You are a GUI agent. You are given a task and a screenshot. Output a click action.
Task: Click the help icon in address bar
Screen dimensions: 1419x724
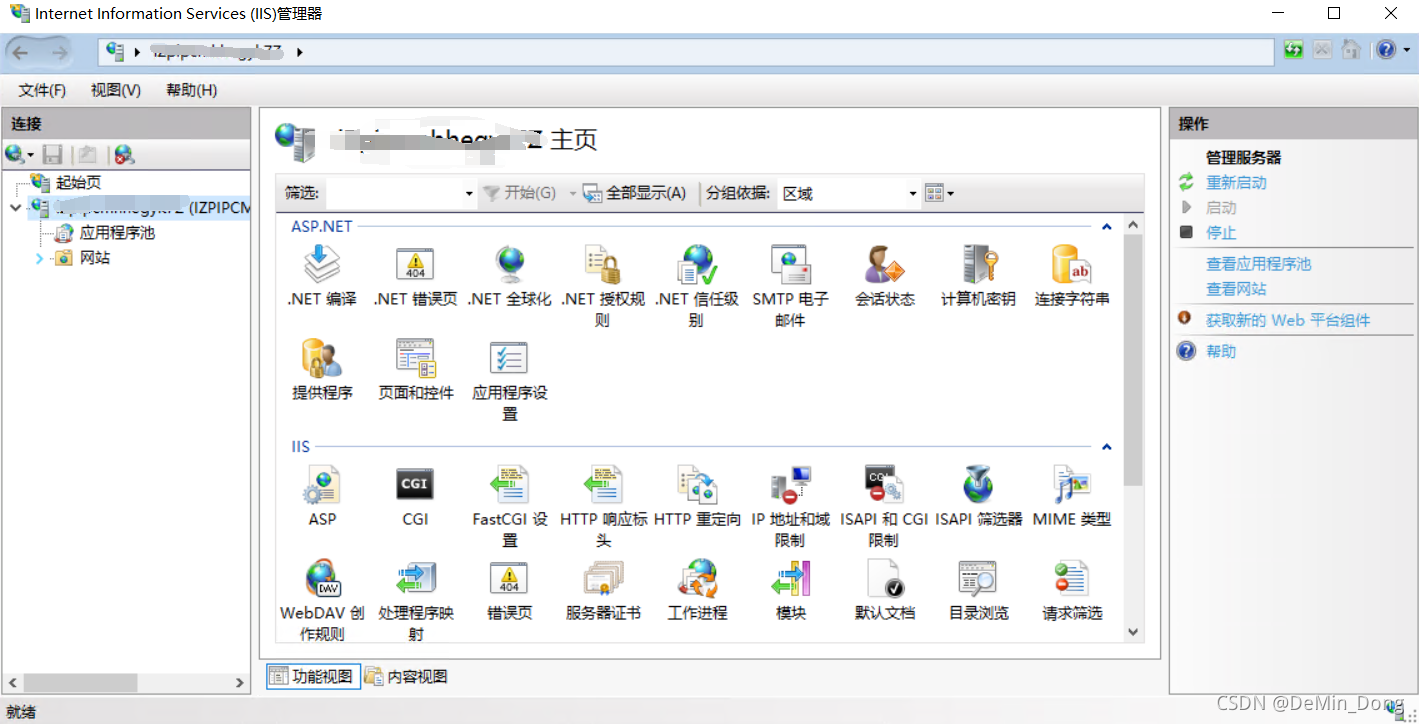1385,49
